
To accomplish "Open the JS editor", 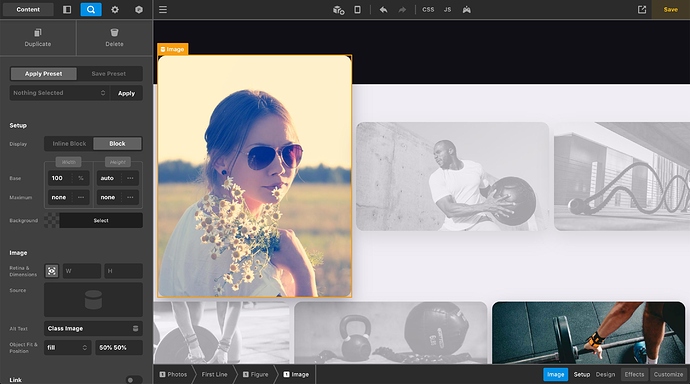I will [448, 9].
